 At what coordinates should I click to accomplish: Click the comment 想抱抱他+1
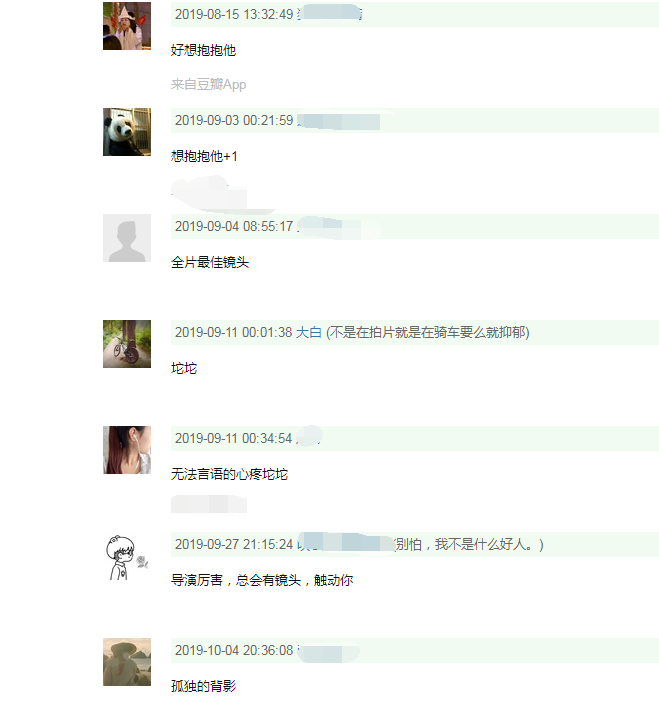(204, 156)
